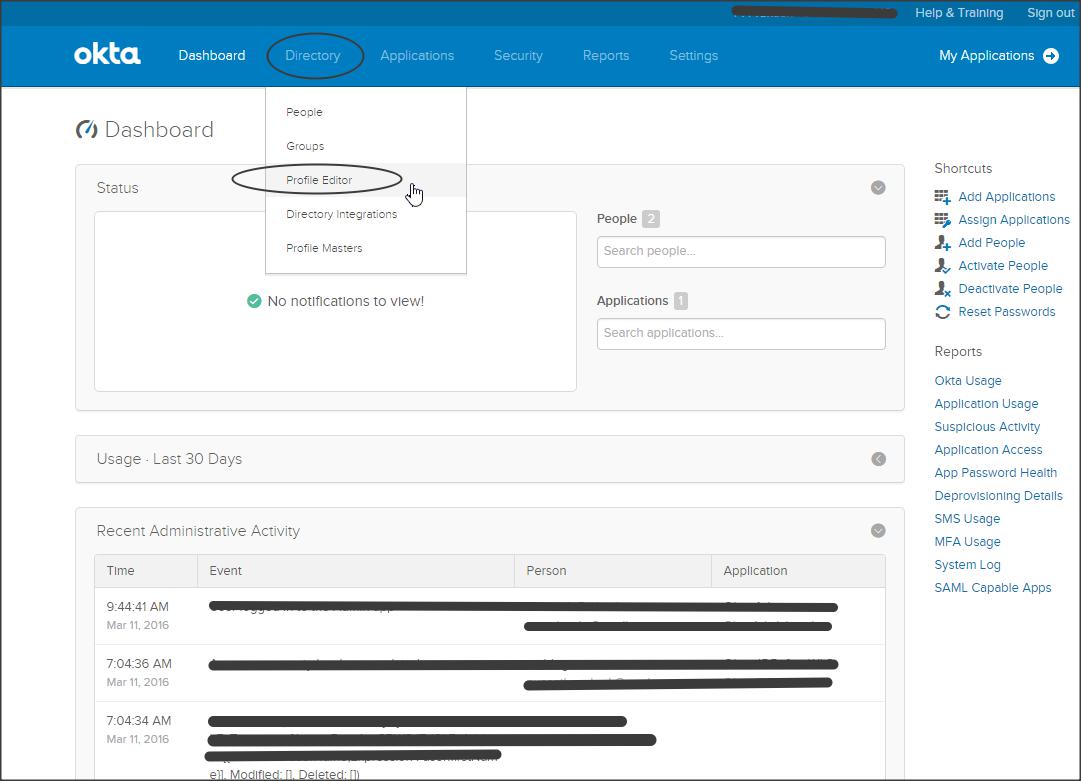Click the Reset Passwords refresh icon
Screen dimensions: 1081x781
point(942,312)
